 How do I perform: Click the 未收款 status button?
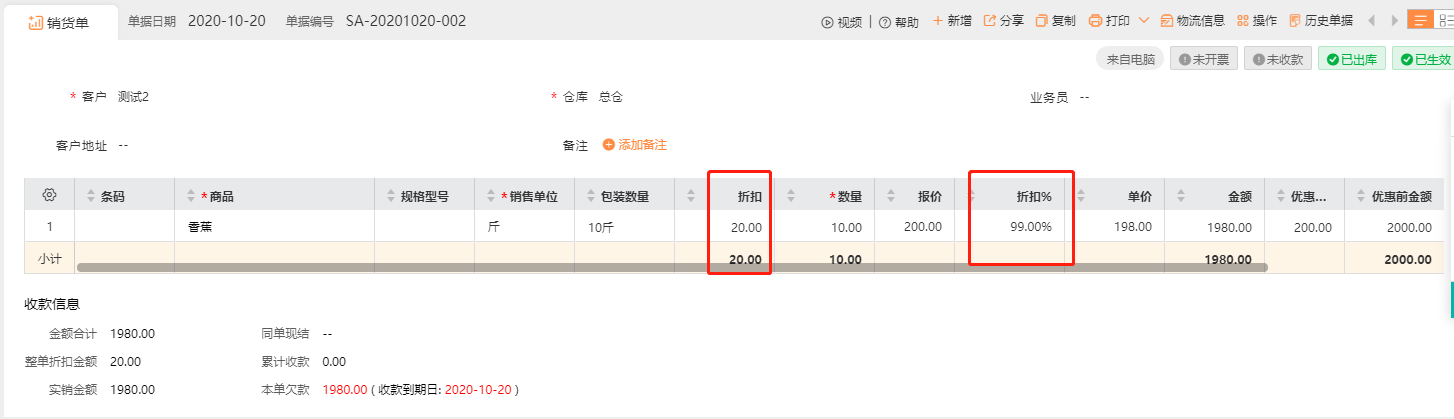1278,60
